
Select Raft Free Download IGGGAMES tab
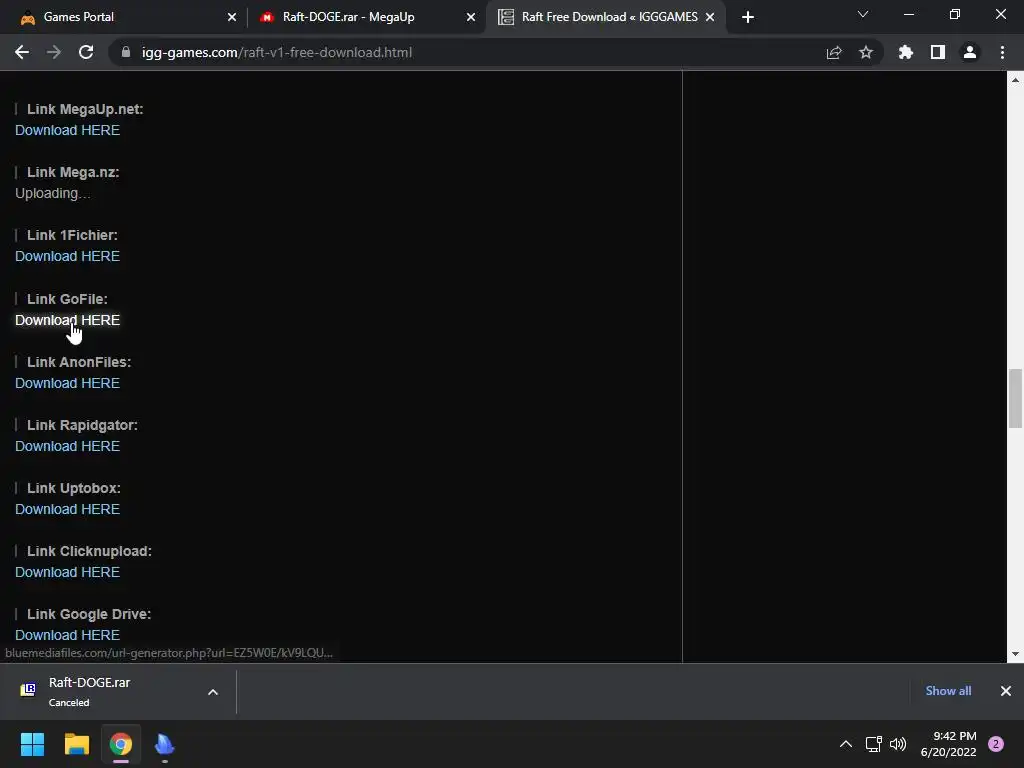605,17
